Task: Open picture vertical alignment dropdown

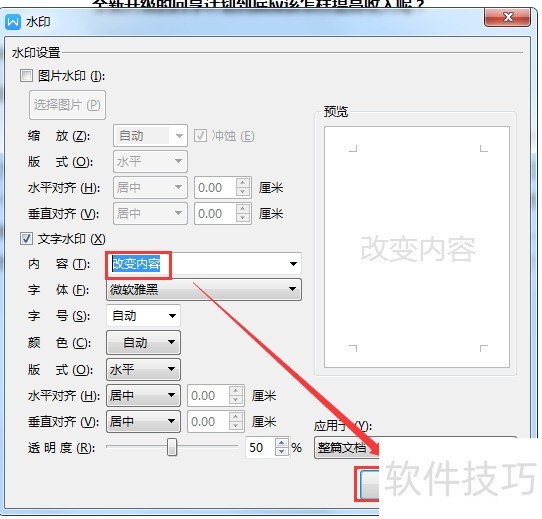Action: tap(150, 213)
